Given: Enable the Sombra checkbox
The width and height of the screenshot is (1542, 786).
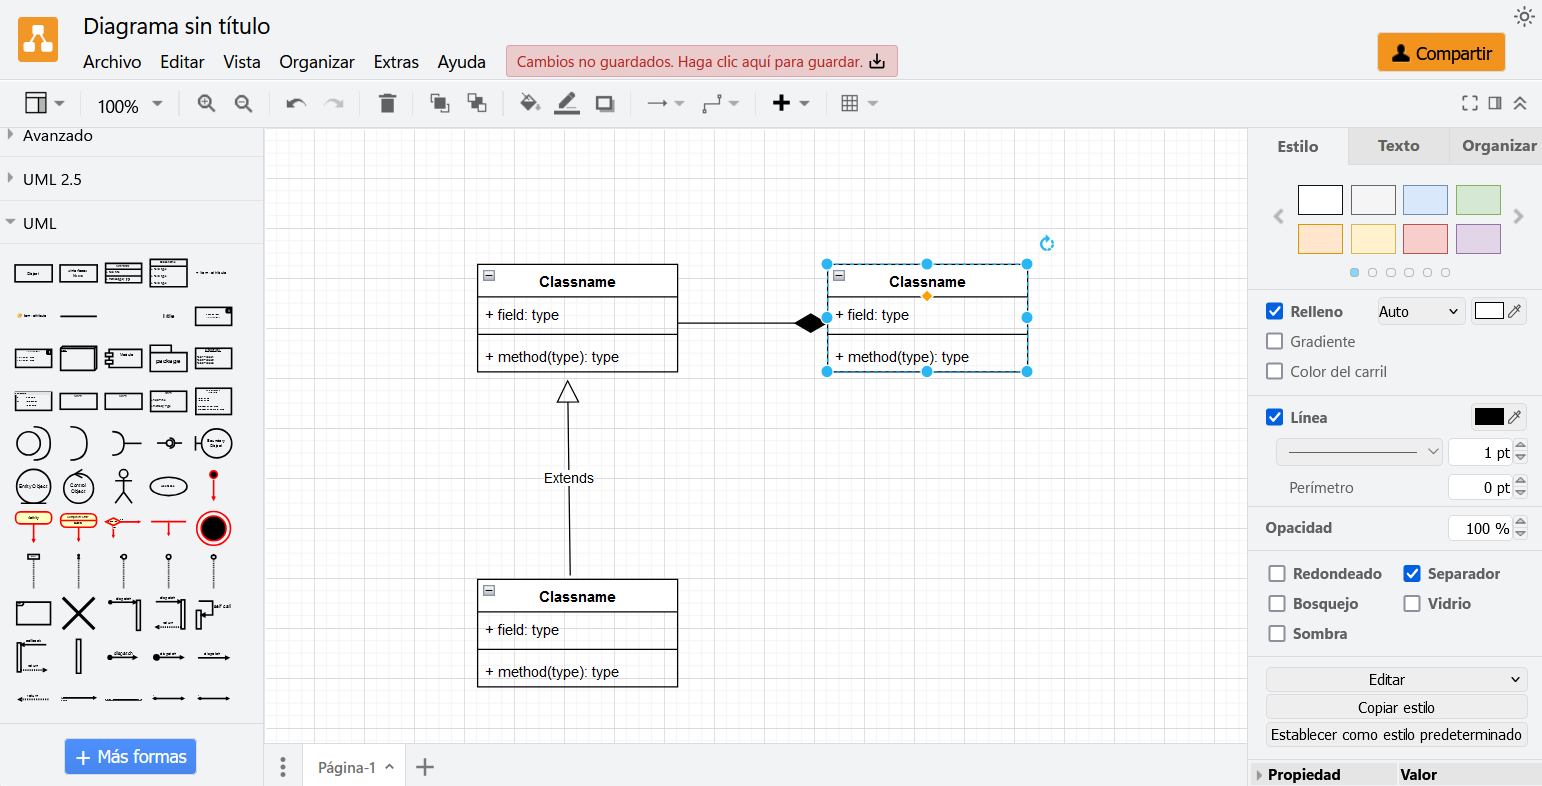Looking at the screenshot, I should point(1277,633).
